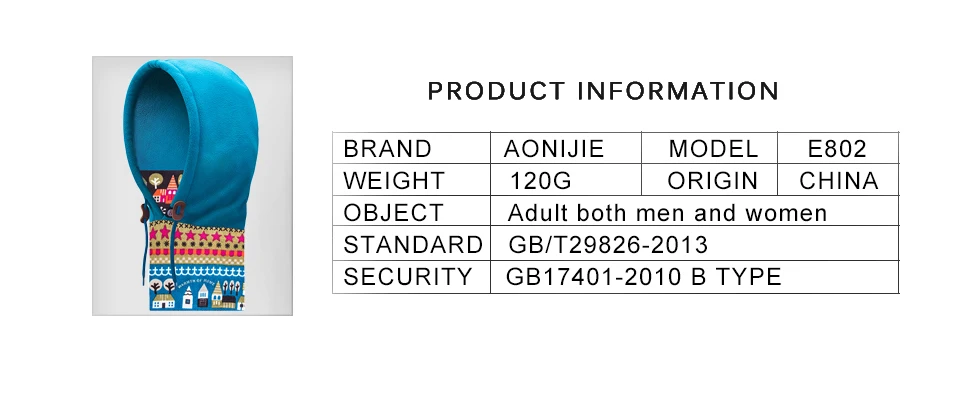Select the MODEL label cell
This screenshot has width=960, height=406.
coord(710,148)
